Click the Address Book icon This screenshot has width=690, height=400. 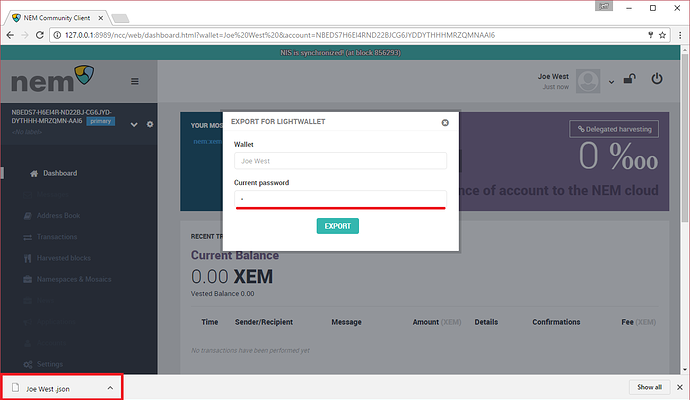pyautogui.click(x=28, y=216)
